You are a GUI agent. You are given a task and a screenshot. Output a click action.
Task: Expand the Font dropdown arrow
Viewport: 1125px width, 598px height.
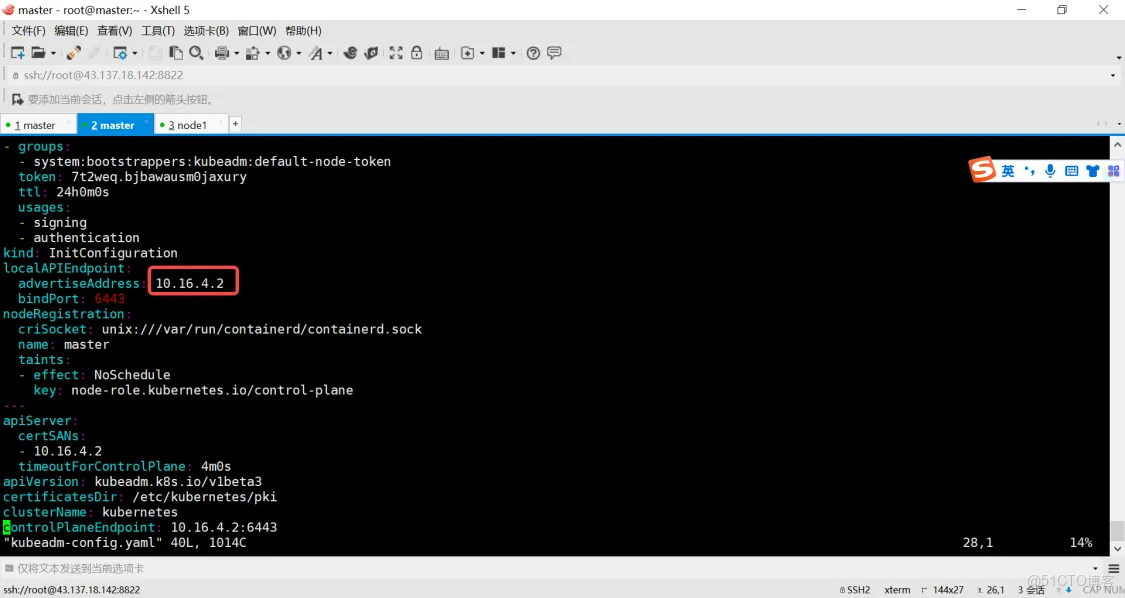coord(330,54)
